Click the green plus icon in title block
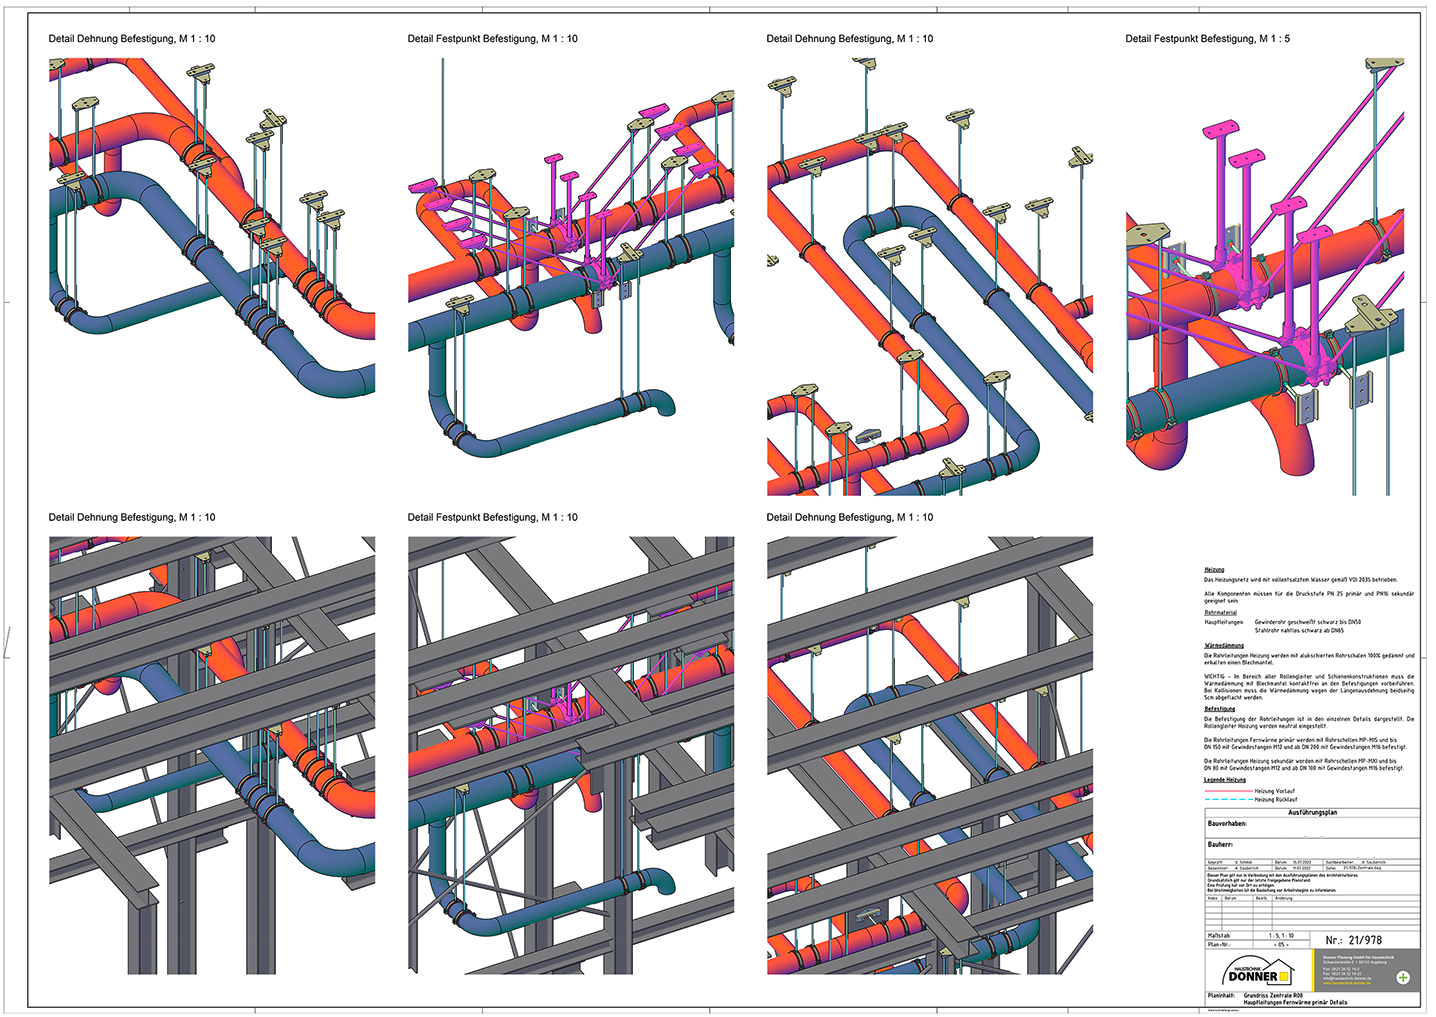 point(1402,977)
